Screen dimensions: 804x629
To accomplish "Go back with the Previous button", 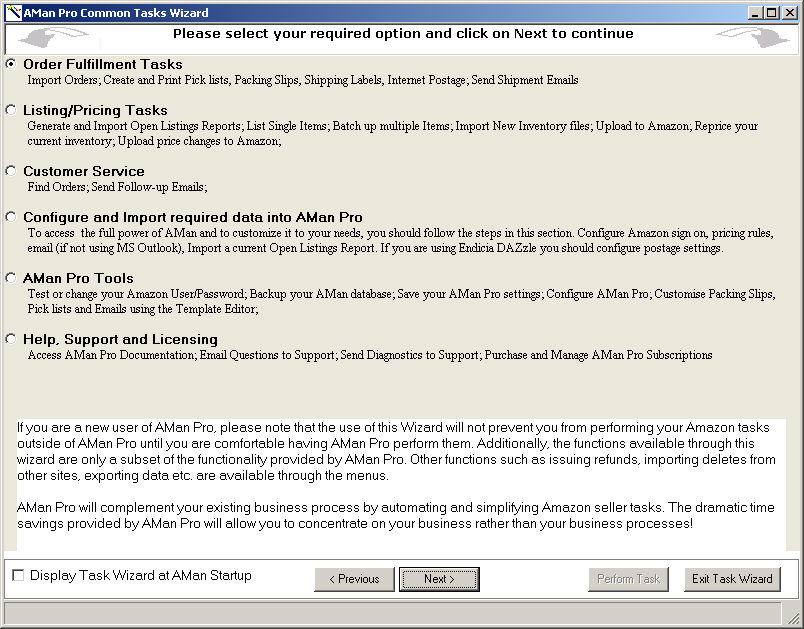I will (x=354, y=579).
